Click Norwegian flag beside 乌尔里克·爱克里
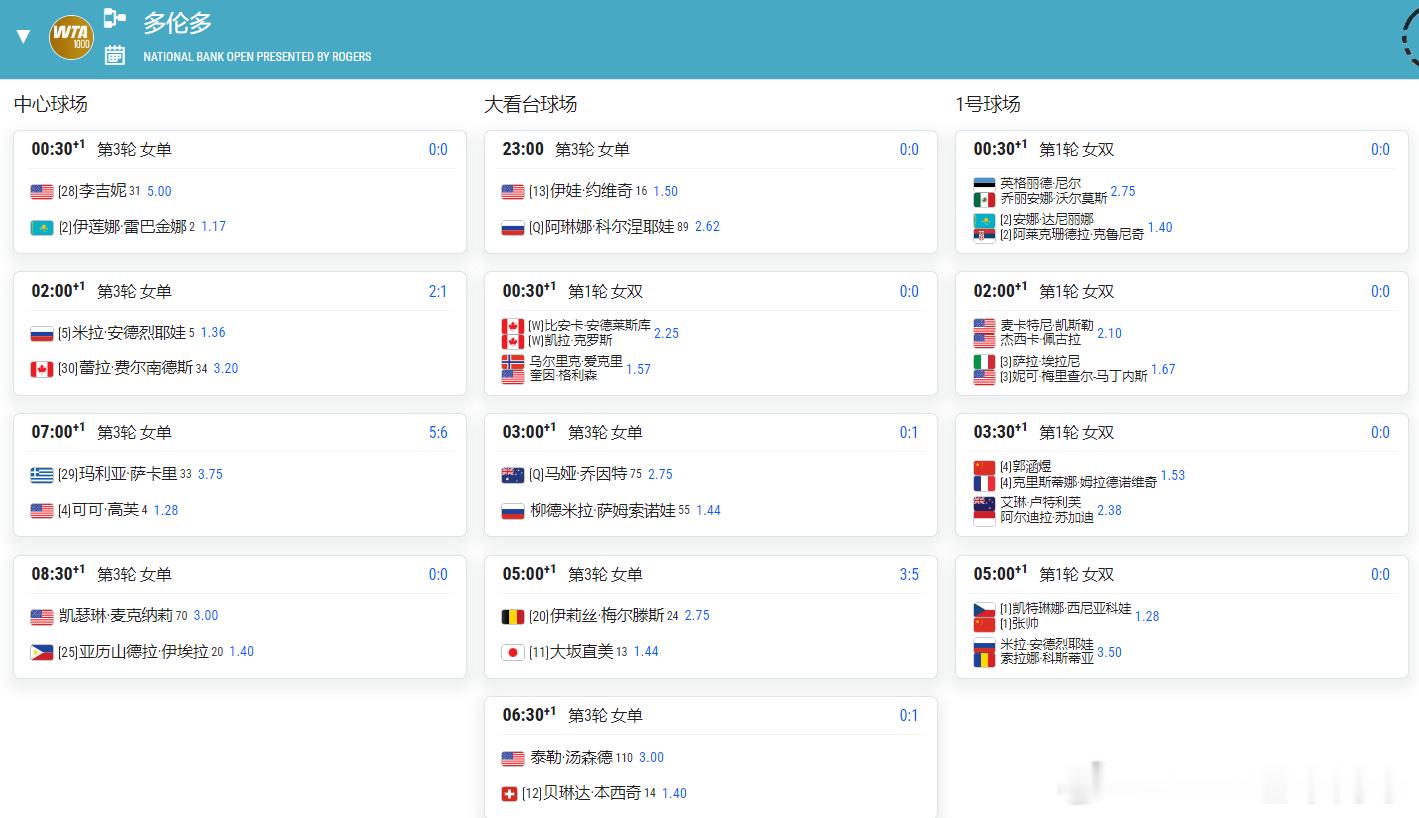 pos(513,362)
